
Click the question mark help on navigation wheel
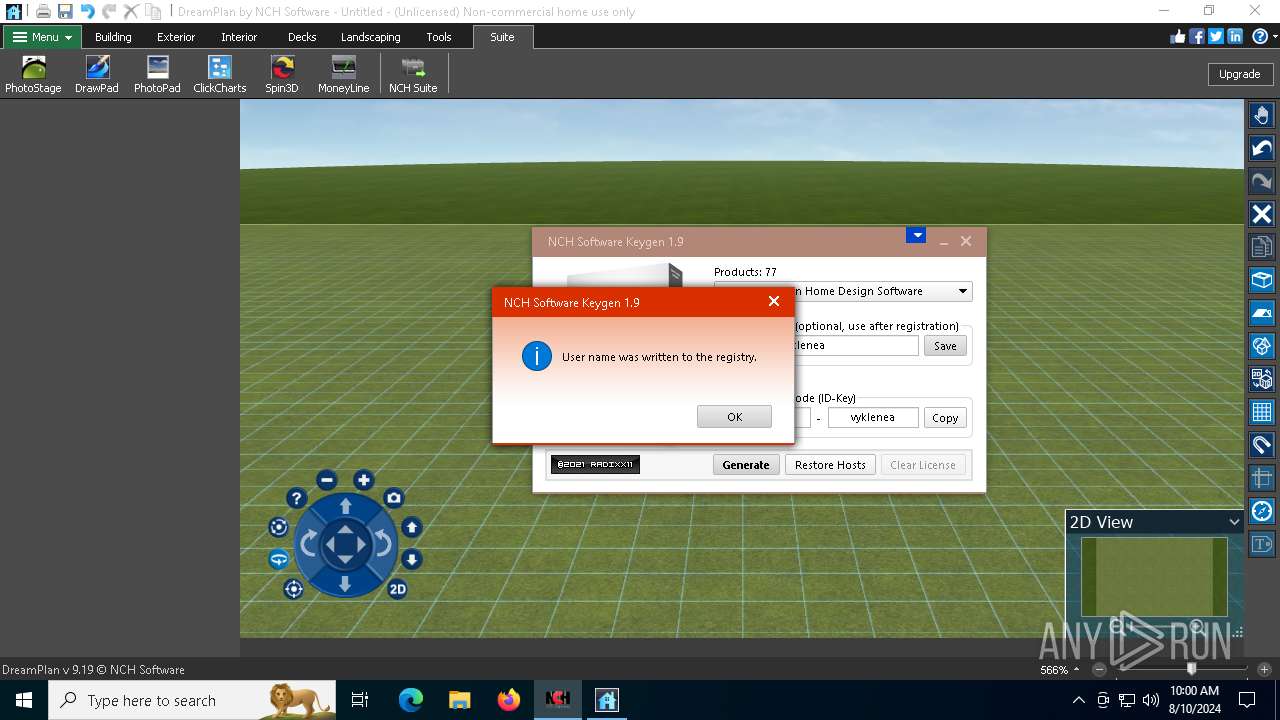[296, 498]
